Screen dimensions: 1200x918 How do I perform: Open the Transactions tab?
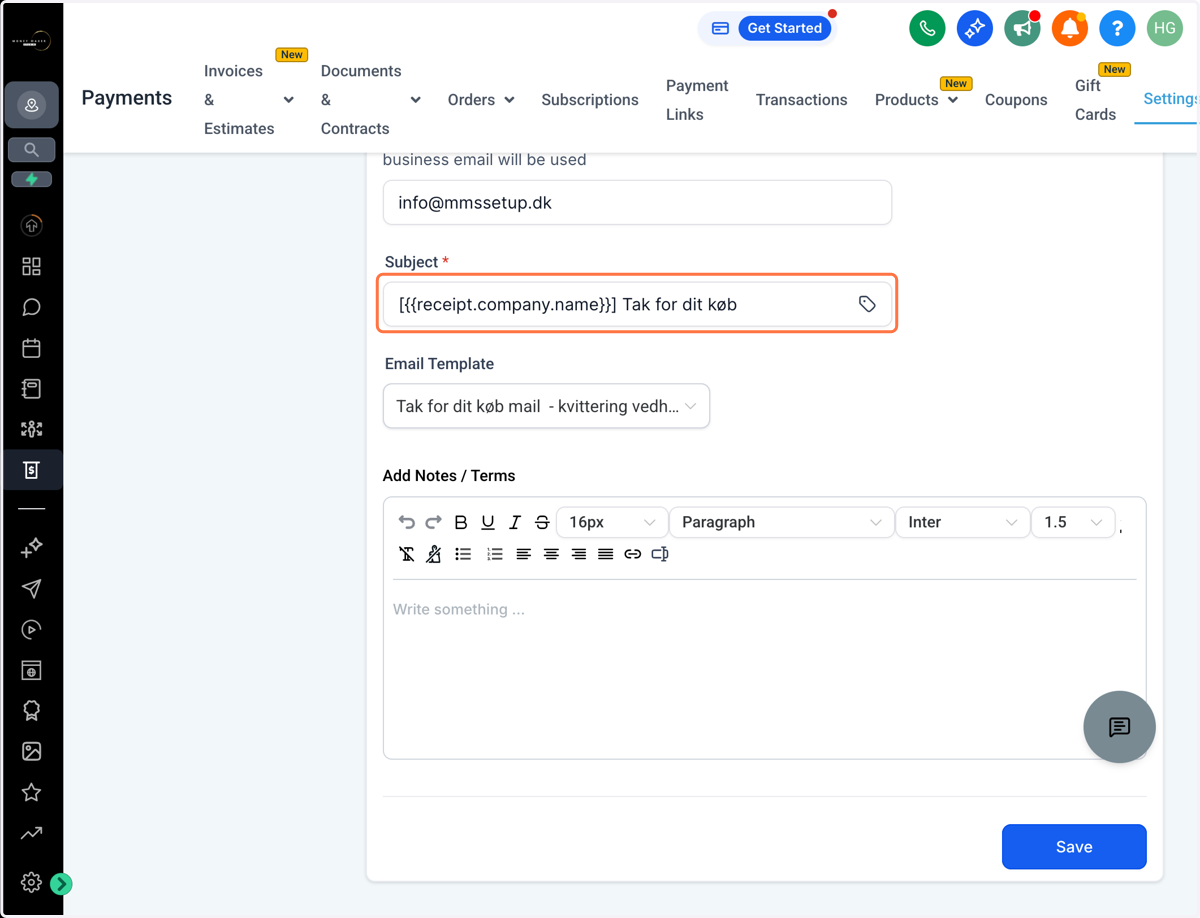point(801,100)
